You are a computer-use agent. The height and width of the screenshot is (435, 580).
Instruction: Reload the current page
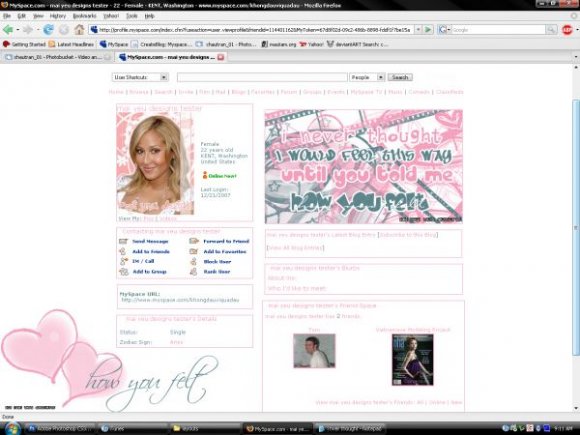(x=48, y=30)
